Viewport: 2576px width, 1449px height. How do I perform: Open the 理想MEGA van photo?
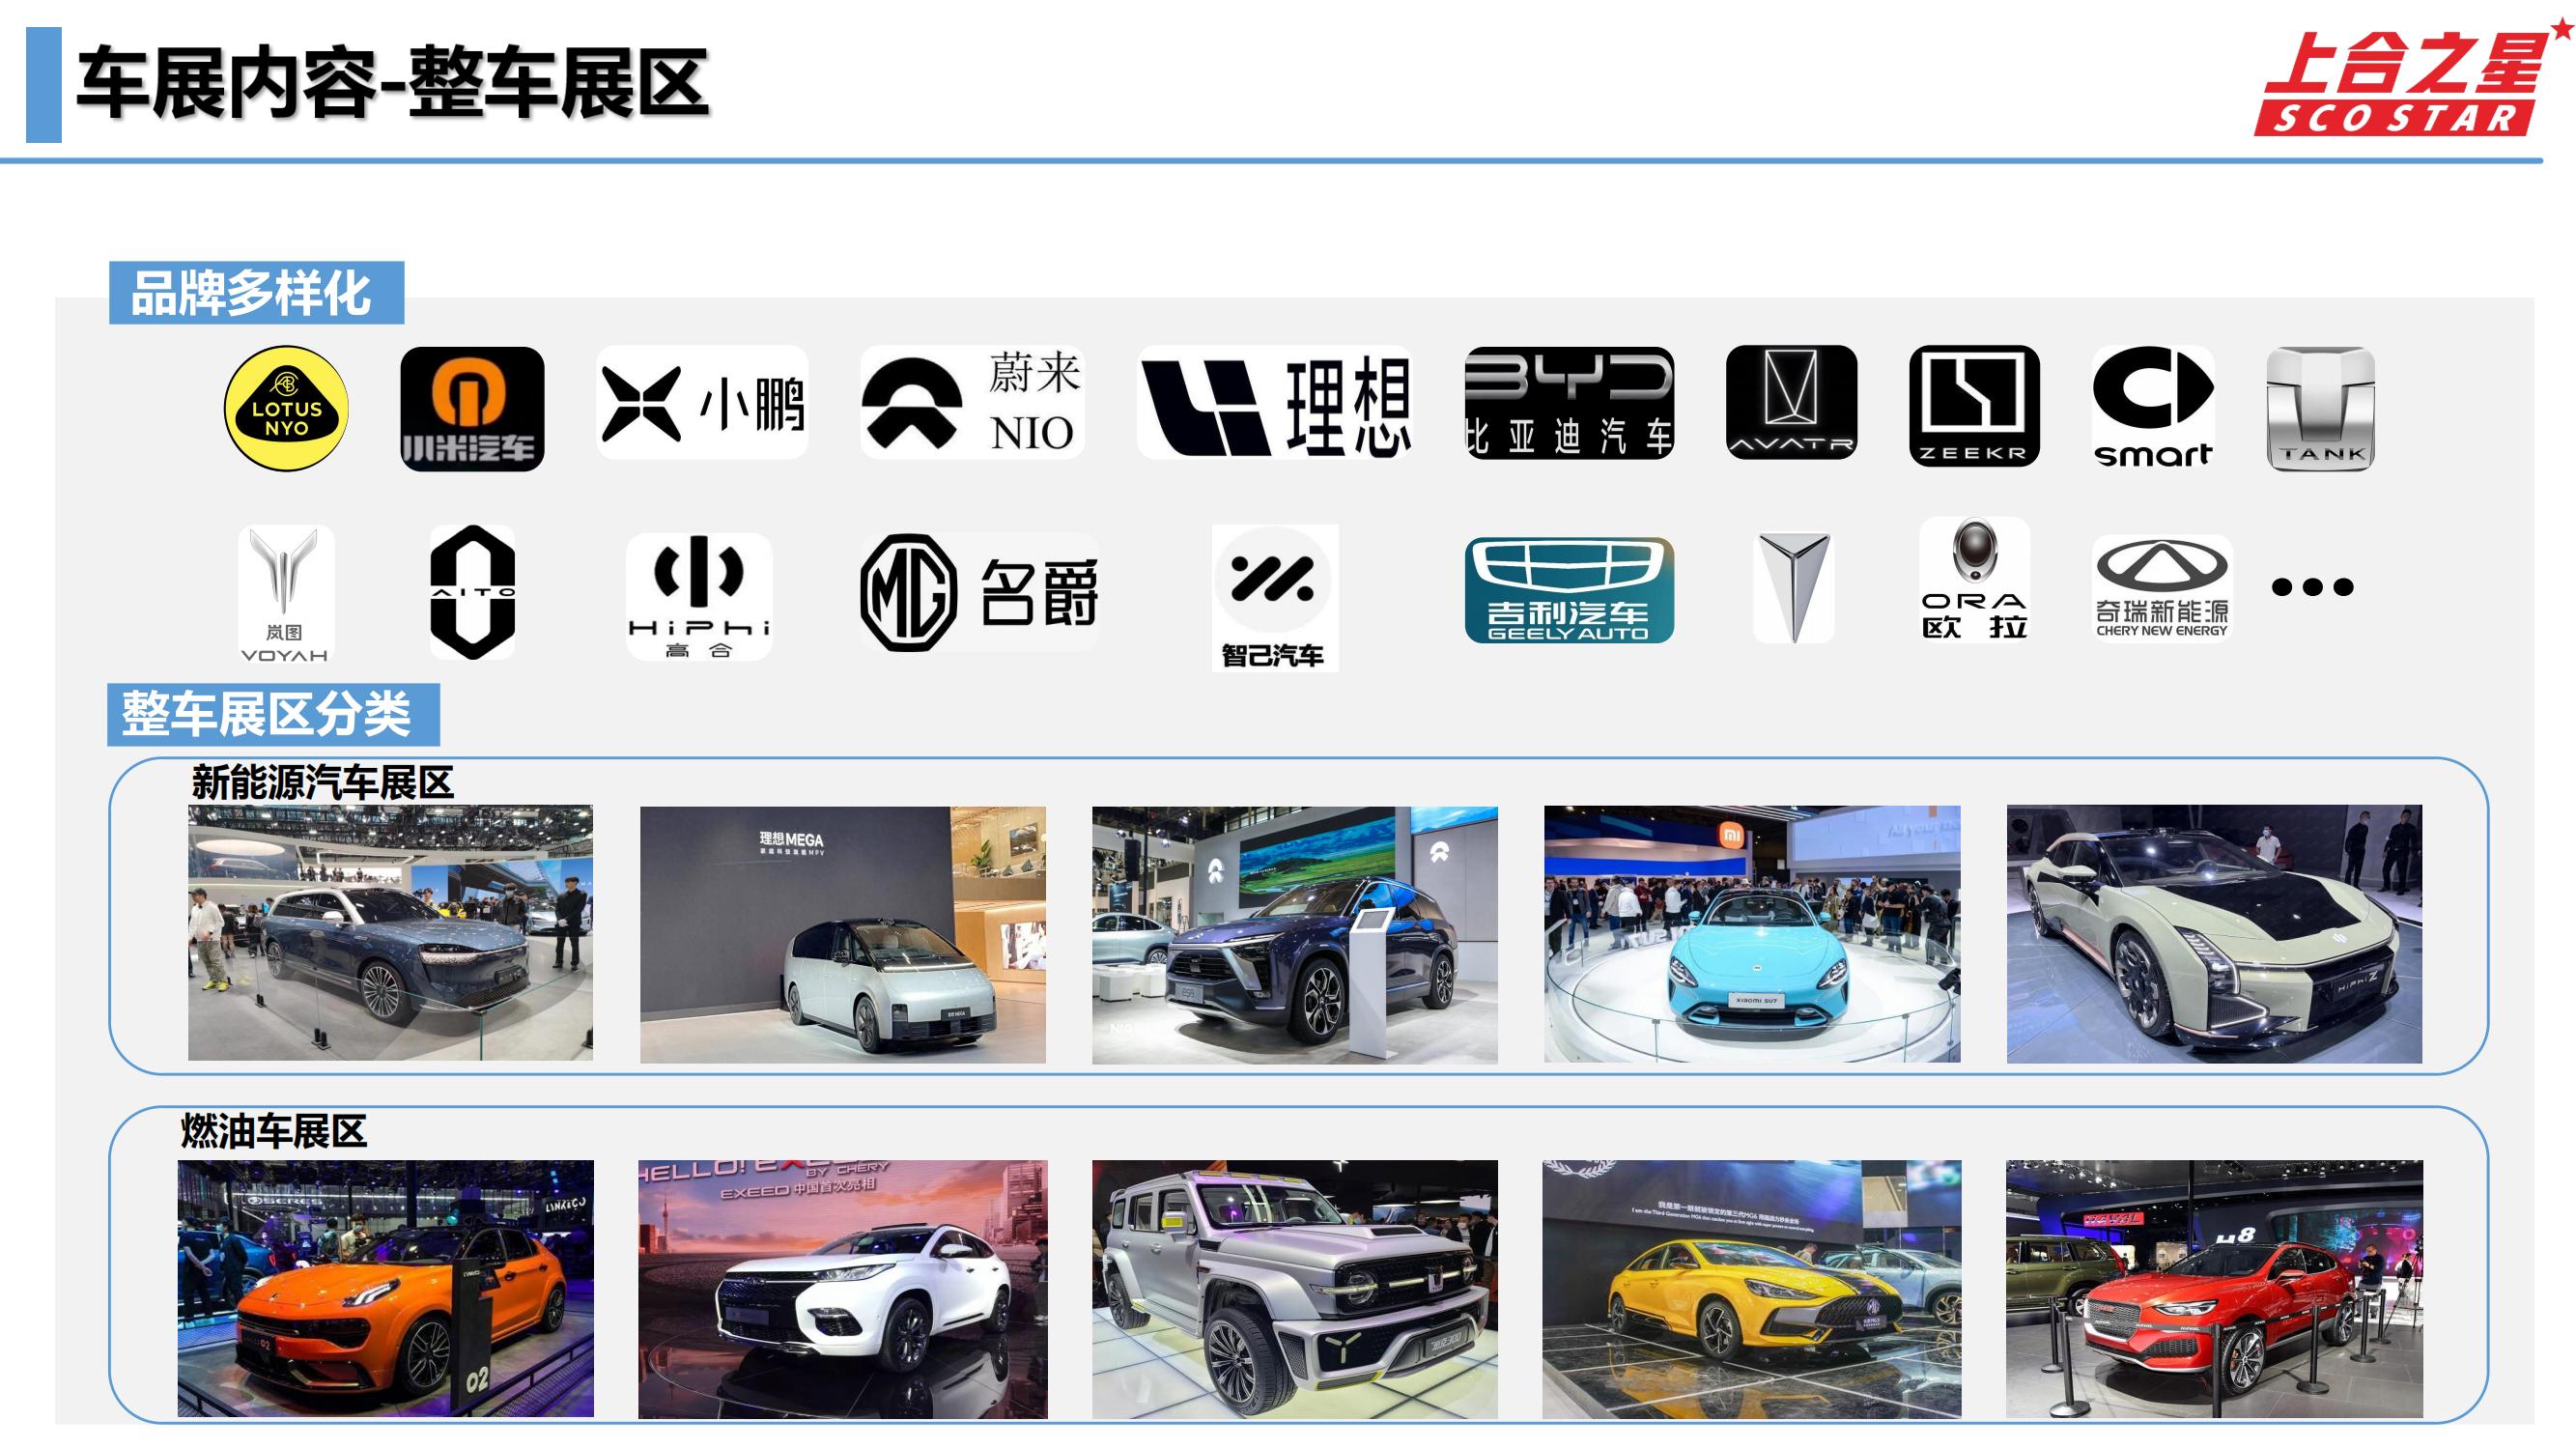click(x=842, y=935)
